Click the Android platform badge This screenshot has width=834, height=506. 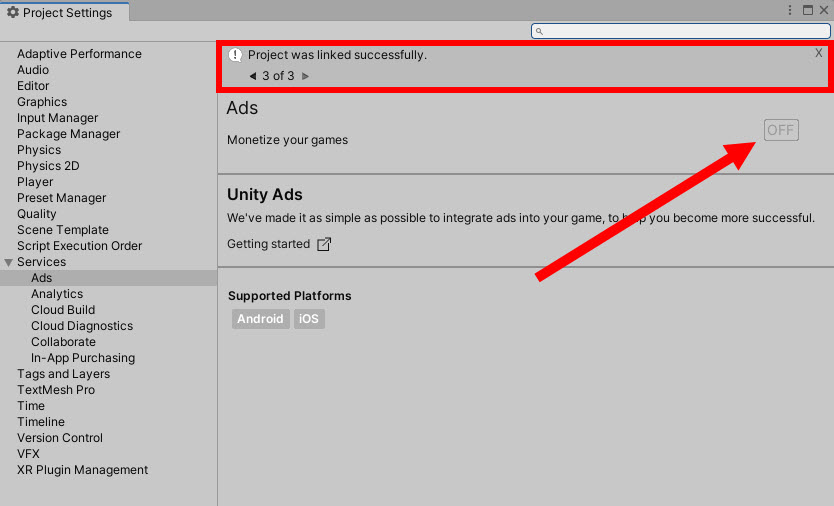pyautogui.click(x=260, y=319)
